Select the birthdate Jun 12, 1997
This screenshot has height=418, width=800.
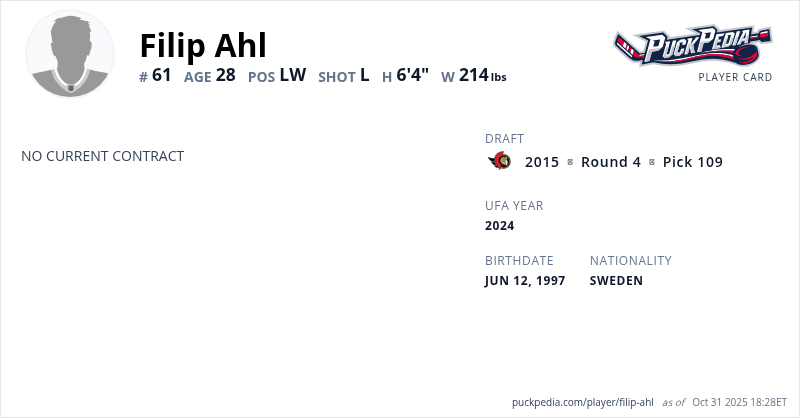[525, 281]
